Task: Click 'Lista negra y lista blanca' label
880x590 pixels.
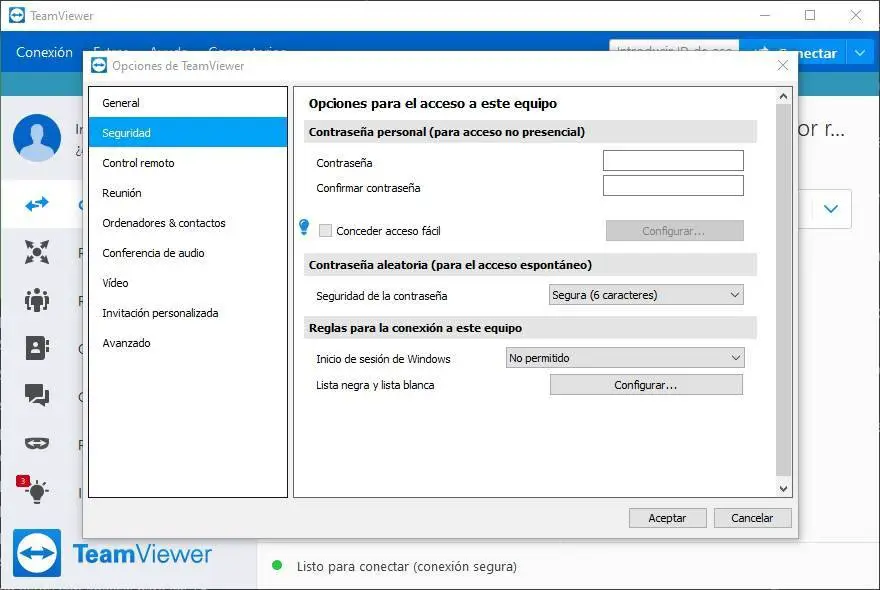Action: (375, 385)
